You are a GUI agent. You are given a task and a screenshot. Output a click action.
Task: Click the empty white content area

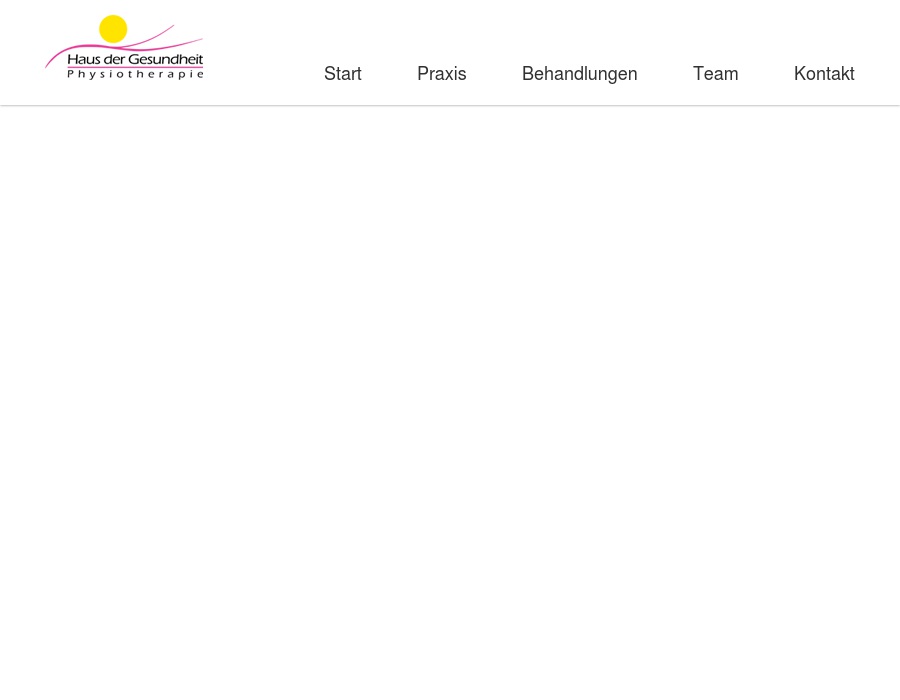click(x=450, y=400)
